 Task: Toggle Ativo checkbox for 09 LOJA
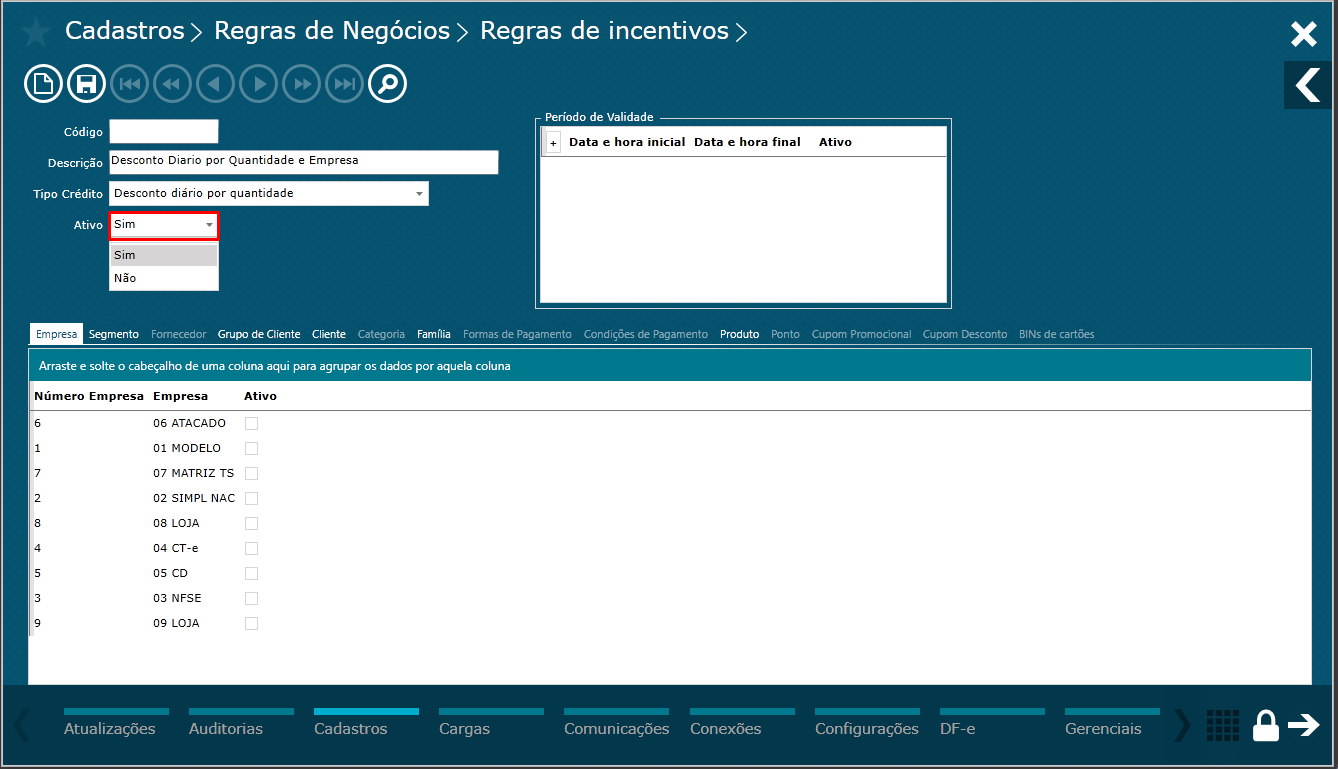251,623
